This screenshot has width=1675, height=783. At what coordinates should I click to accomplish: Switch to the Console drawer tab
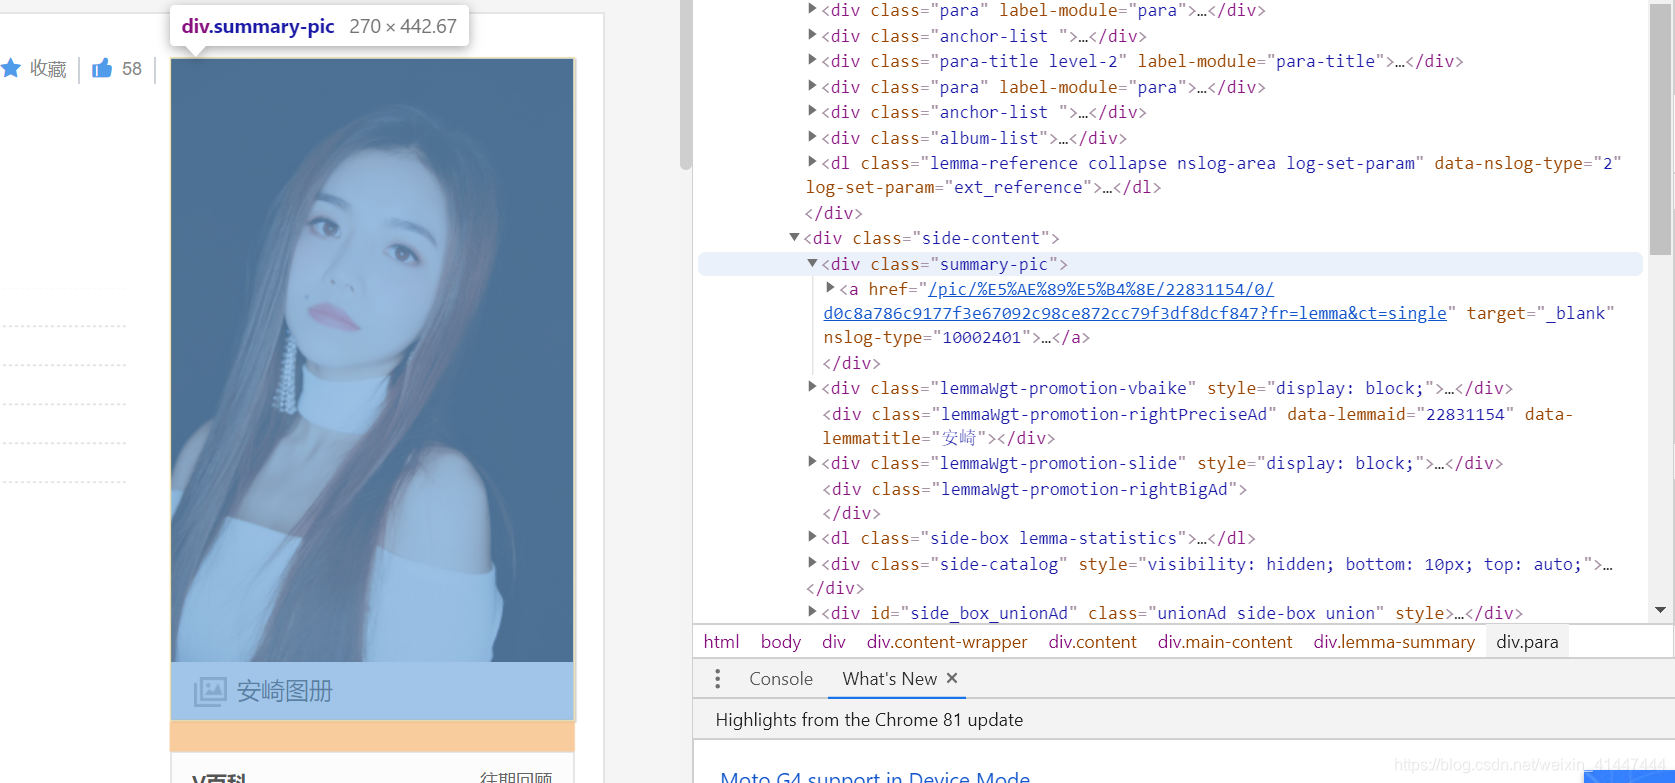(781, 679)
